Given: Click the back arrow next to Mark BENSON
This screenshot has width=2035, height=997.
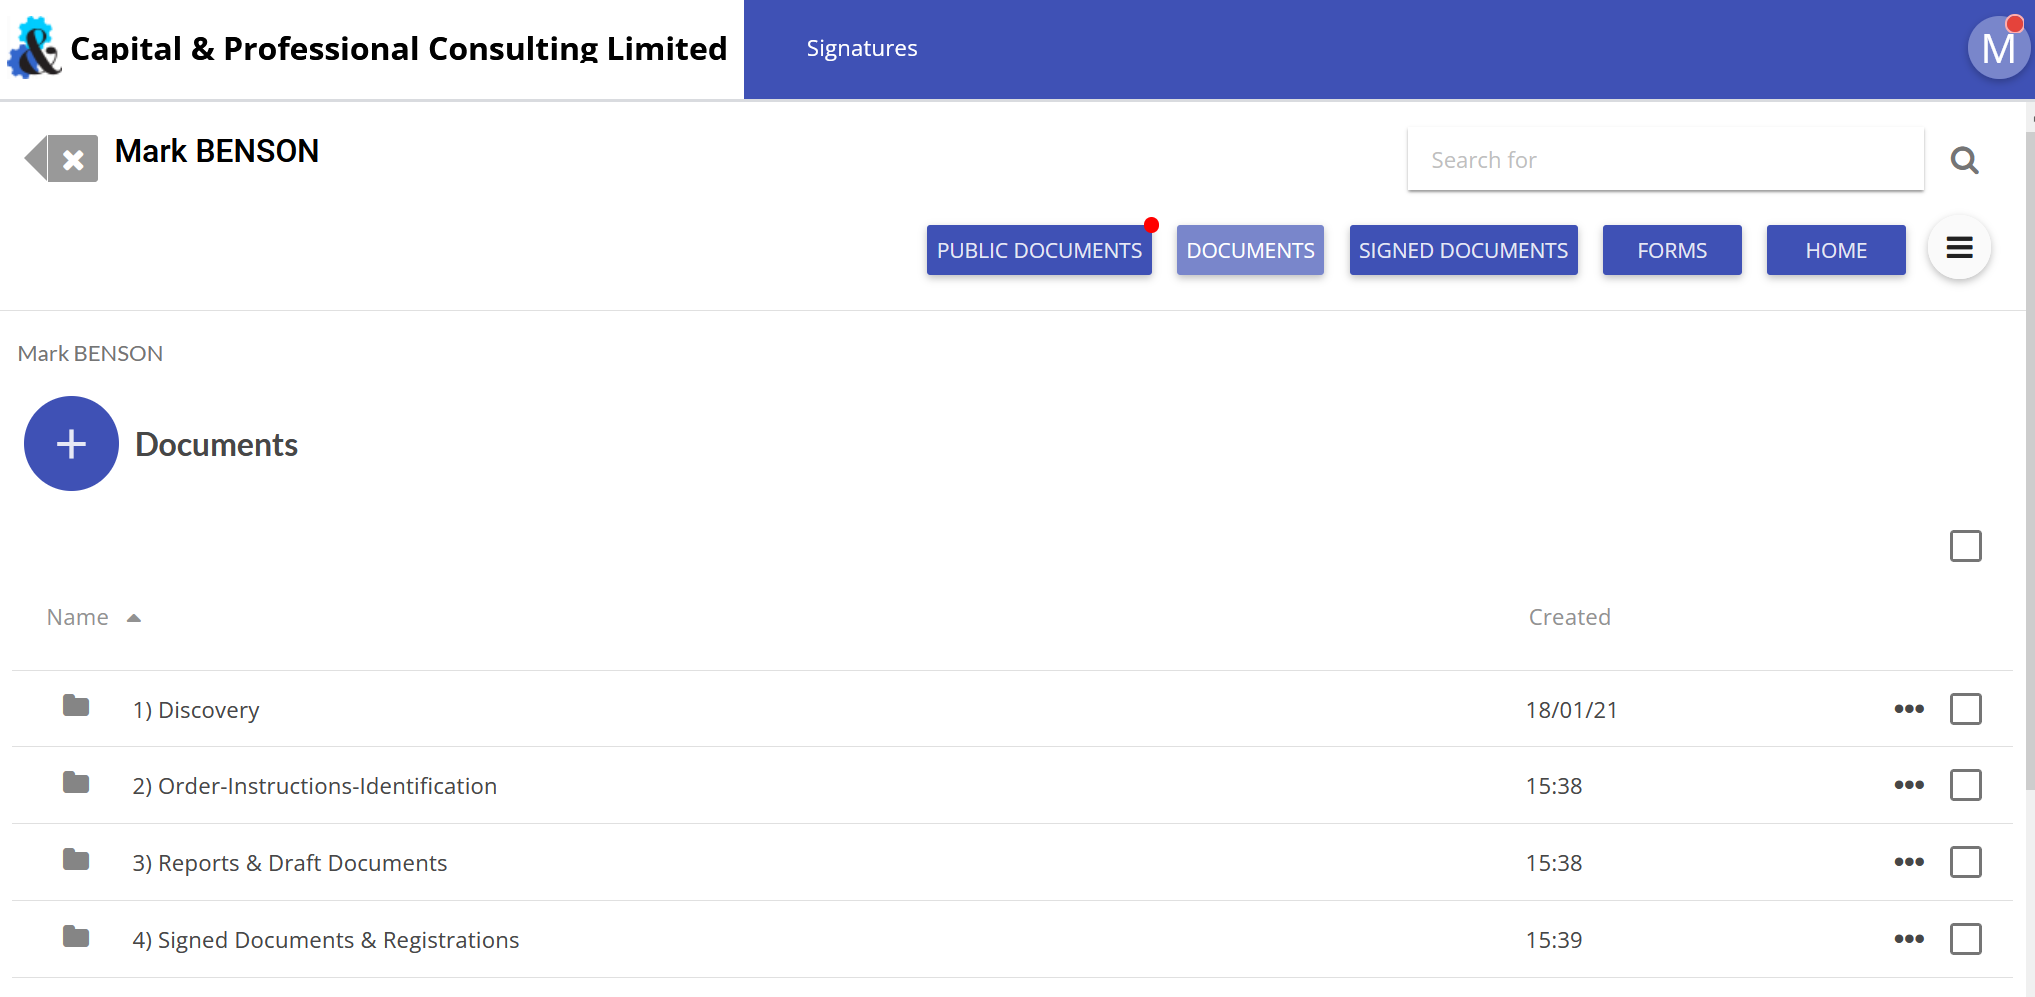Looking at the screenshot, I should [x=36, y=158].
